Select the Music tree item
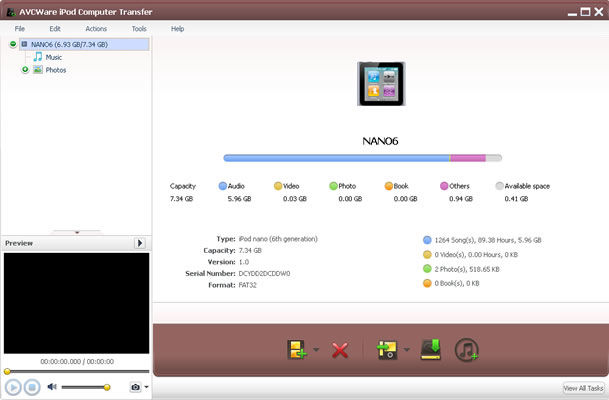 point(54,57)
